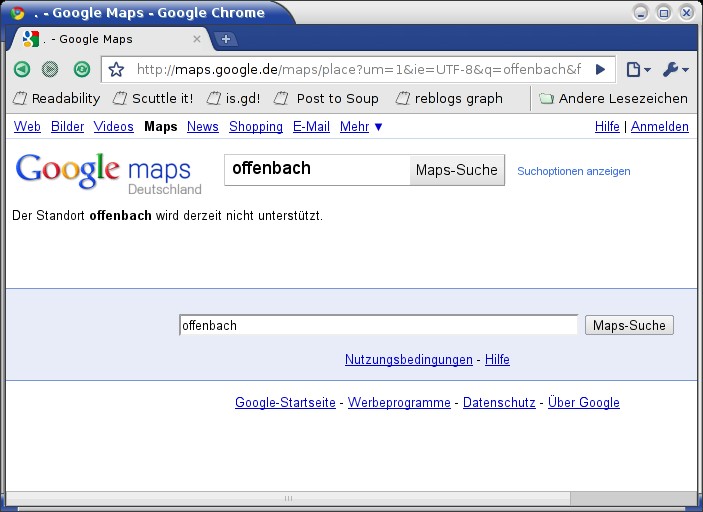
Task: Open the page menu icon
Action: (x=637, y=69)
